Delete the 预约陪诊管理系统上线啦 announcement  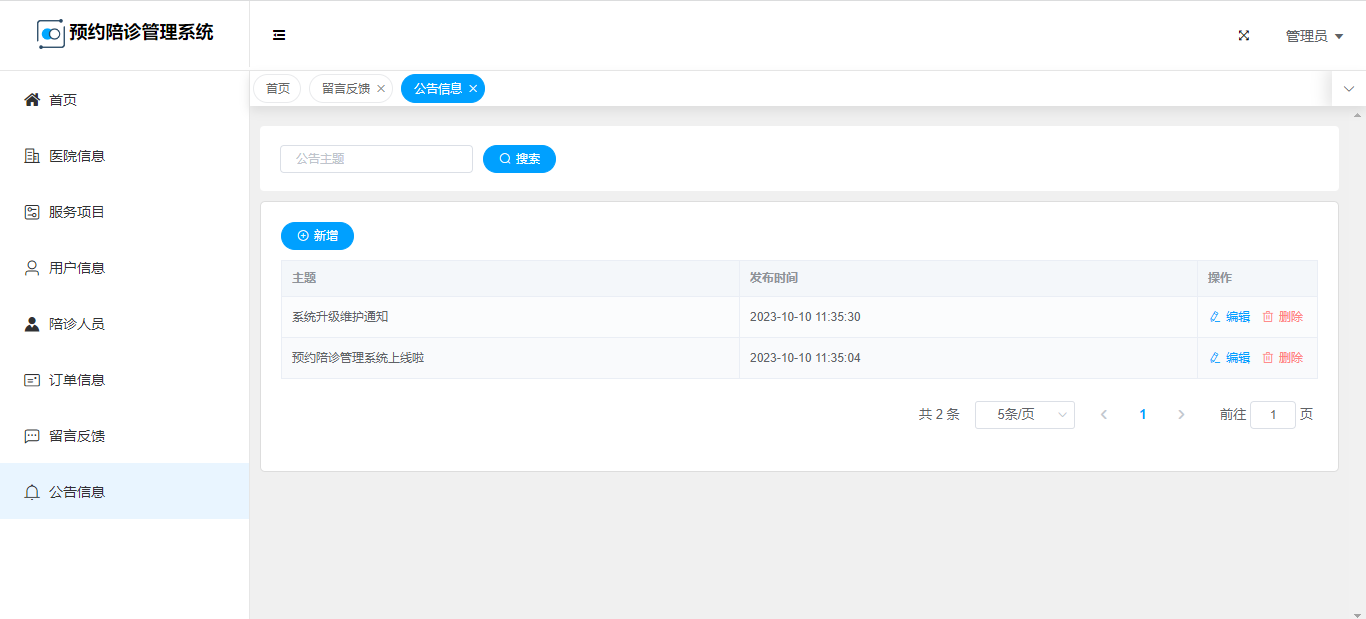click(1282, 358)
